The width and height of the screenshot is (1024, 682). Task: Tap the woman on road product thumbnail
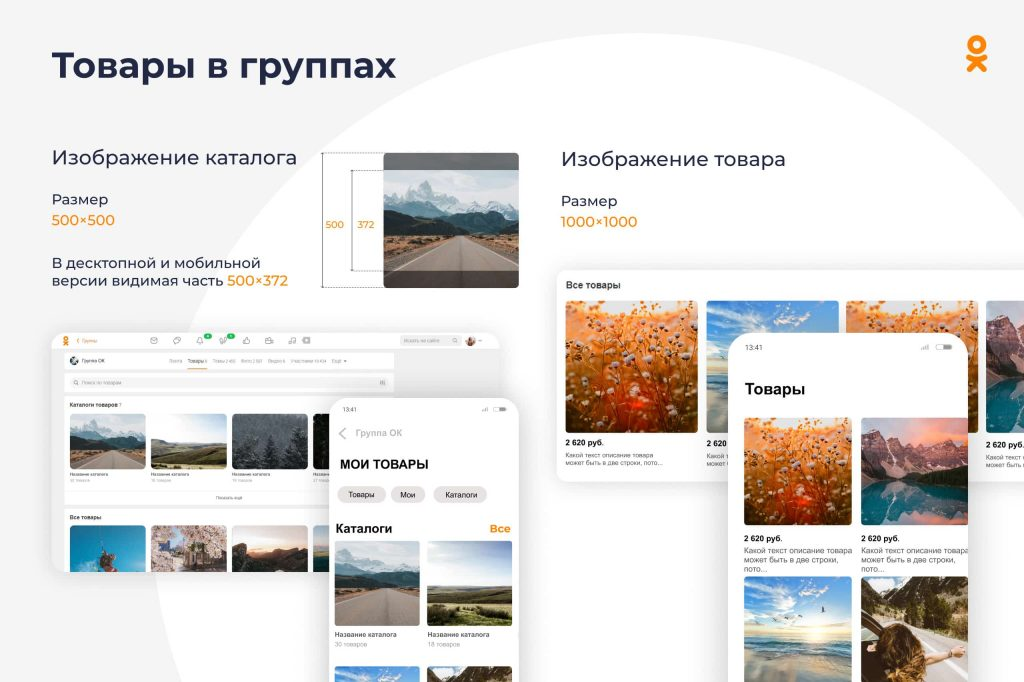point(914,629)
